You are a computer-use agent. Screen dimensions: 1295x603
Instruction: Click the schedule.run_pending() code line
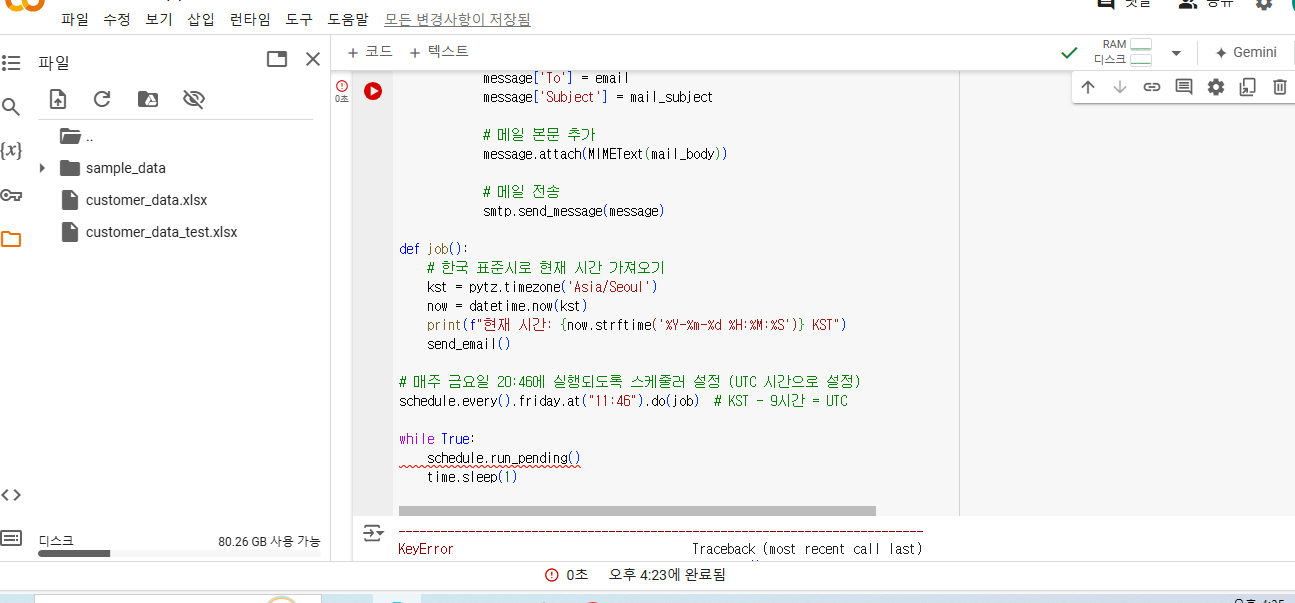tap(504, 458)
